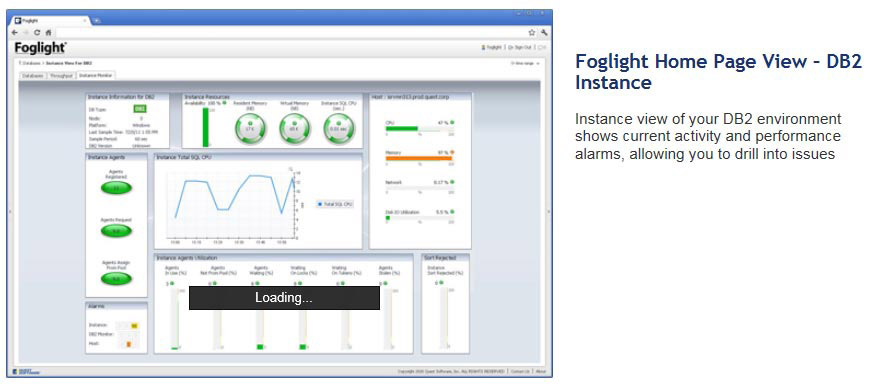Expand the left side panel arrow
The width and height of the screenshot is (871, 389).
[x=11, y=211]
